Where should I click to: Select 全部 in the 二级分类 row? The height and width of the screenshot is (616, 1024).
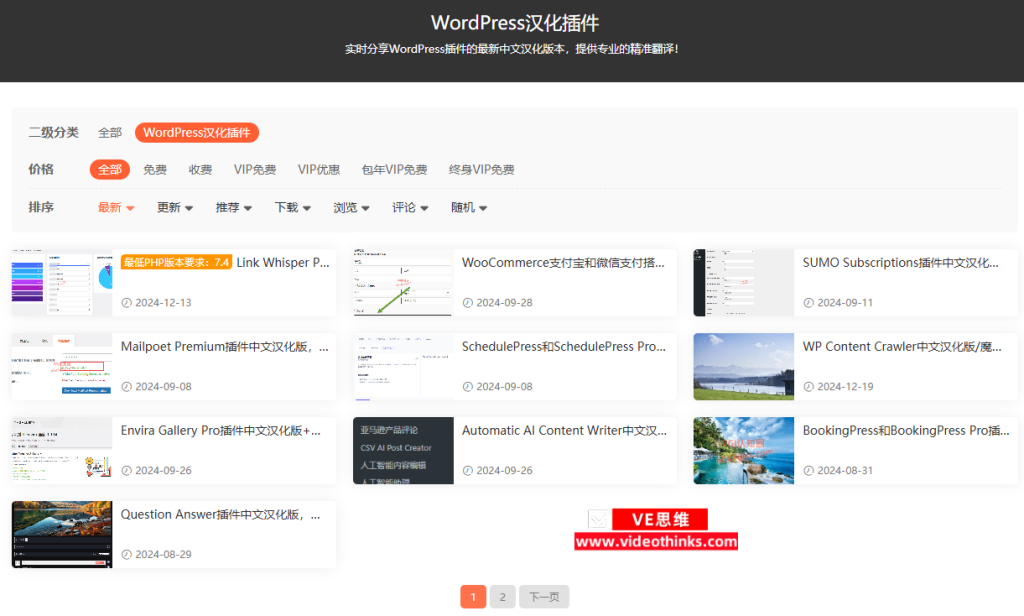(110, 133)
